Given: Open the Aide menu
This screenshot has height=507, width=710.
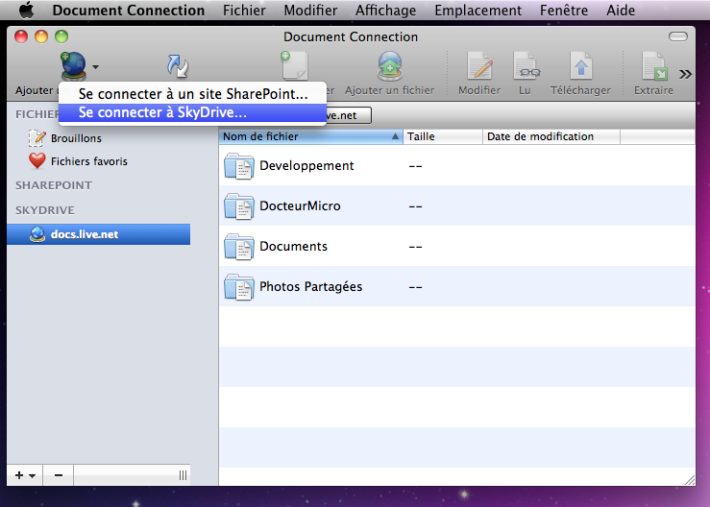Looking at the screenshot, I should [x=620, y=10].
